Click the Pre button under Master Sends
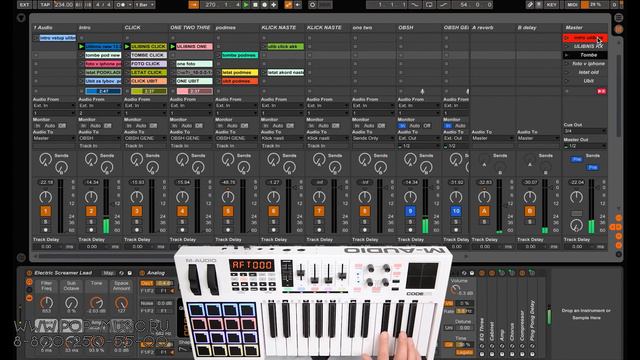This screenshot has height=360, width=640. tap(593, 167)
